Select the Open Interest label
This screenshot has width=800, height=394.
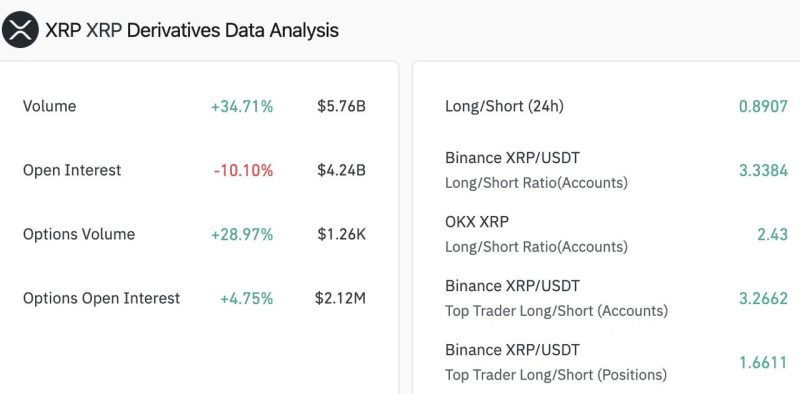pos(72,170)
